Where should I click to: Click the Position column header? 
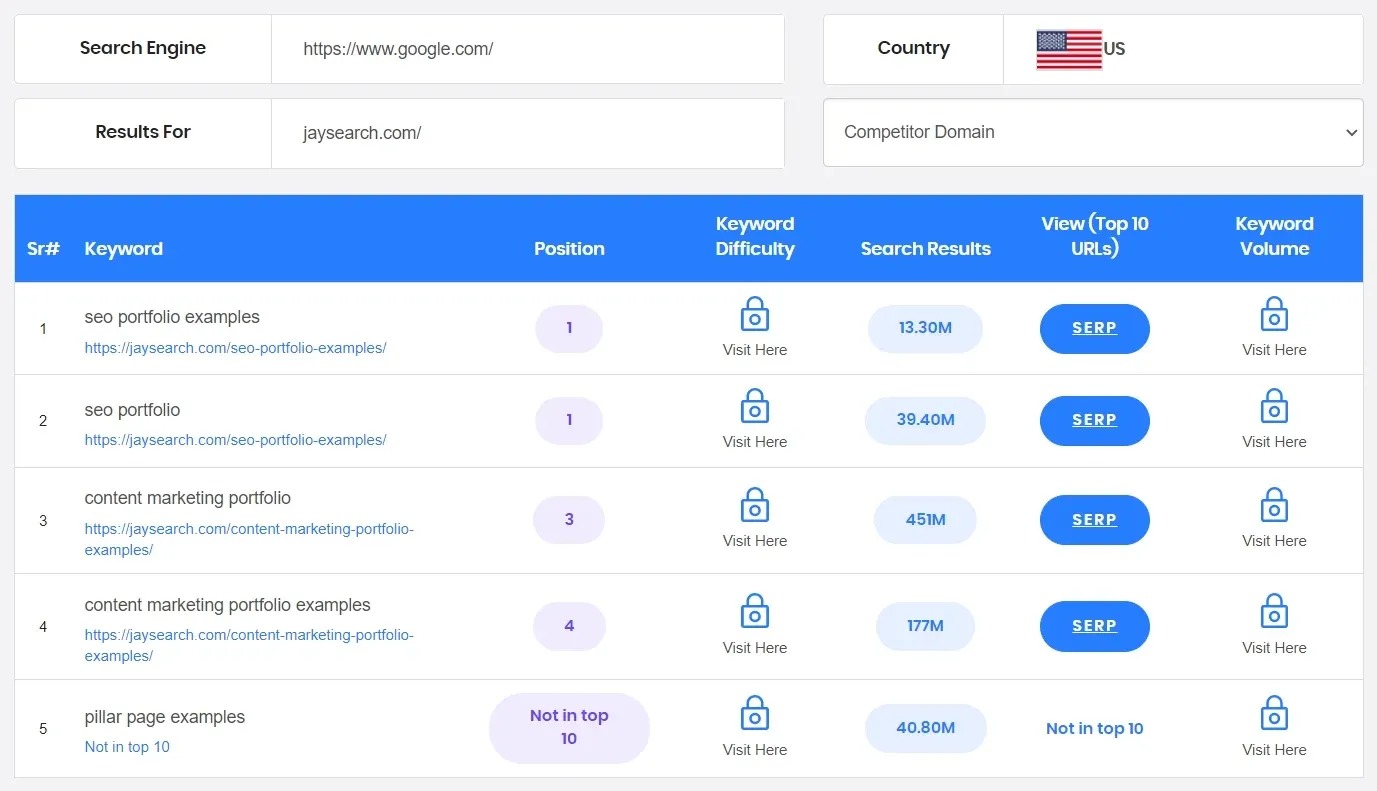(x=569, y=249)
